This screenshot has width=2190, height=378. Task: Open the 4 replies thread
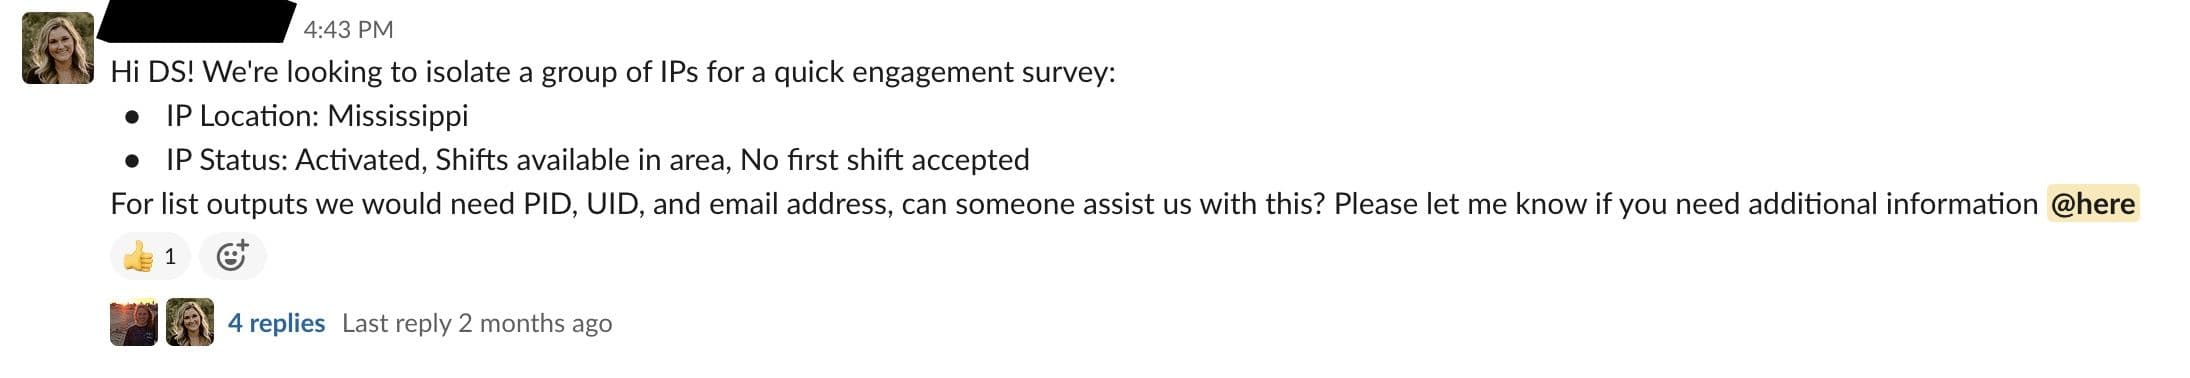tap(276, 323)
